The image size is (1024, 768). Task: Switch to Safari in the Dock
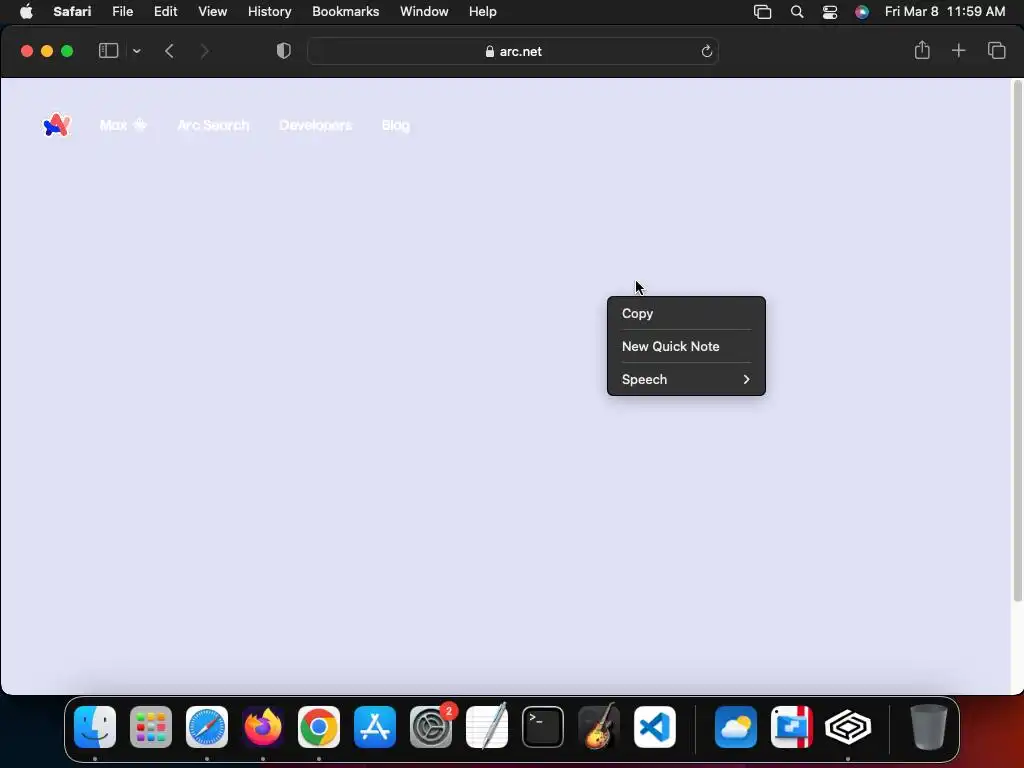(207, 727)
